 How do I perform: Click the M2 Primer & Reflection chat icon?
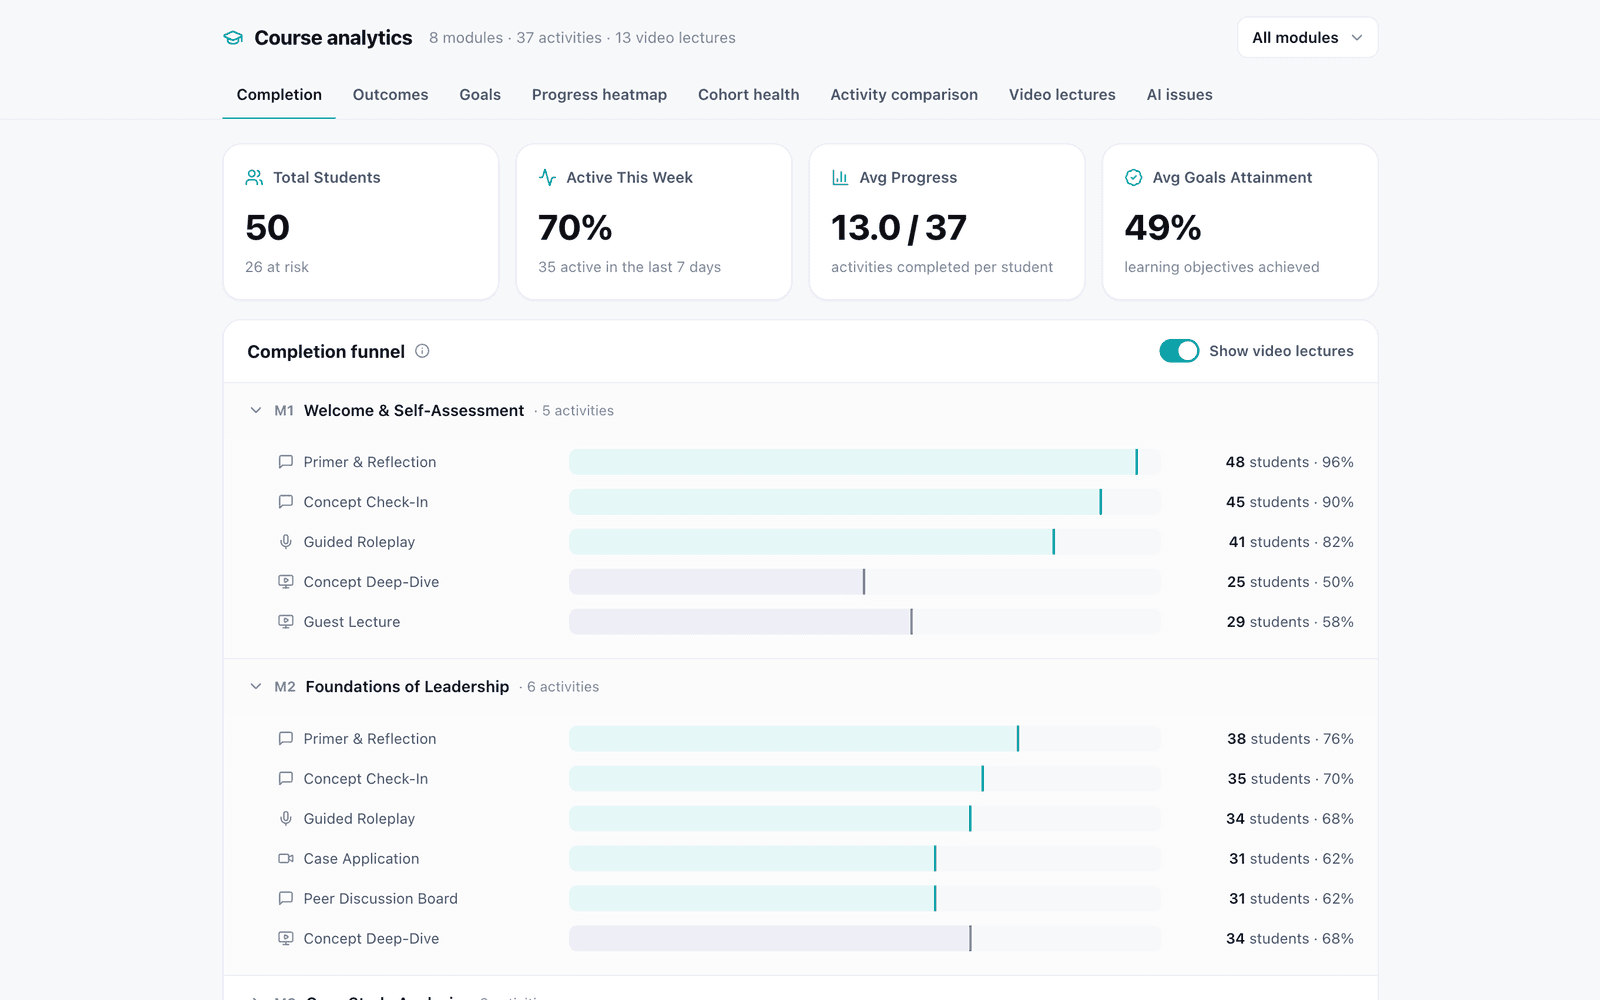[286, 739]
